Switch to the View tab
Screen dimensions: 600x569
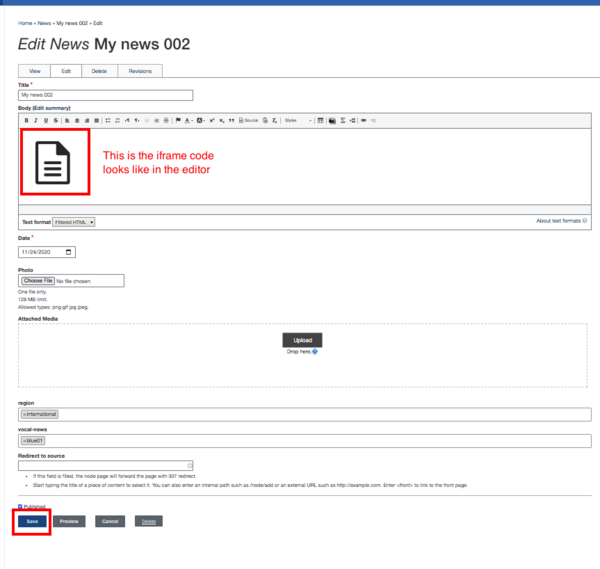pos(34,71)
